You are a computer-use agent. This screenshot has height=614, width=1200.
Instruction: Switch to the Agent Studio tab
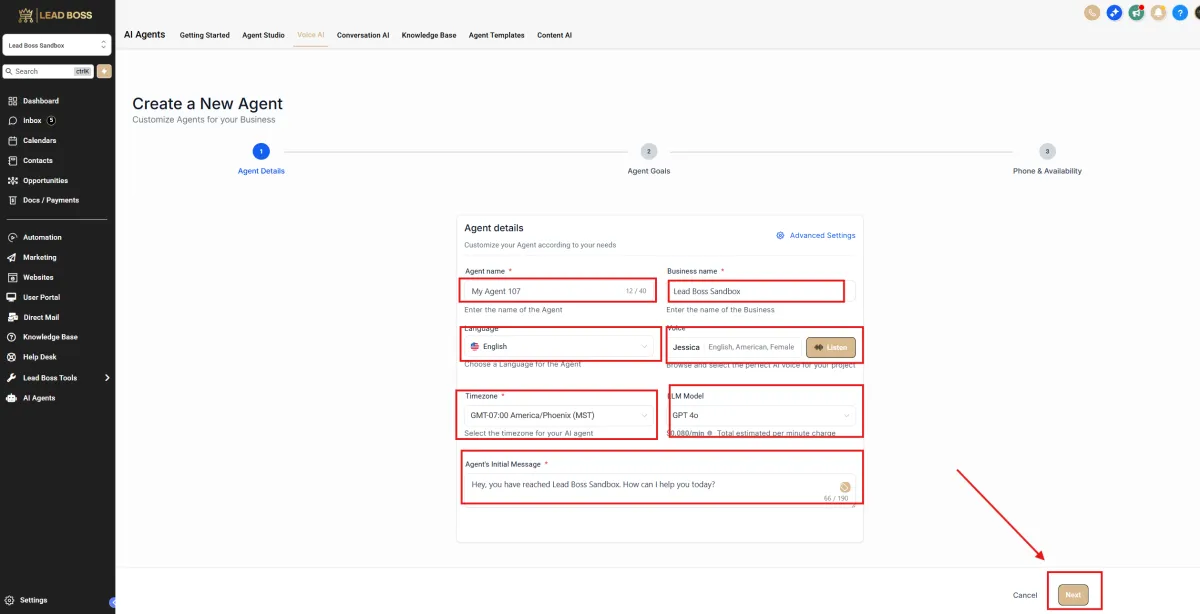coord(263,35)
